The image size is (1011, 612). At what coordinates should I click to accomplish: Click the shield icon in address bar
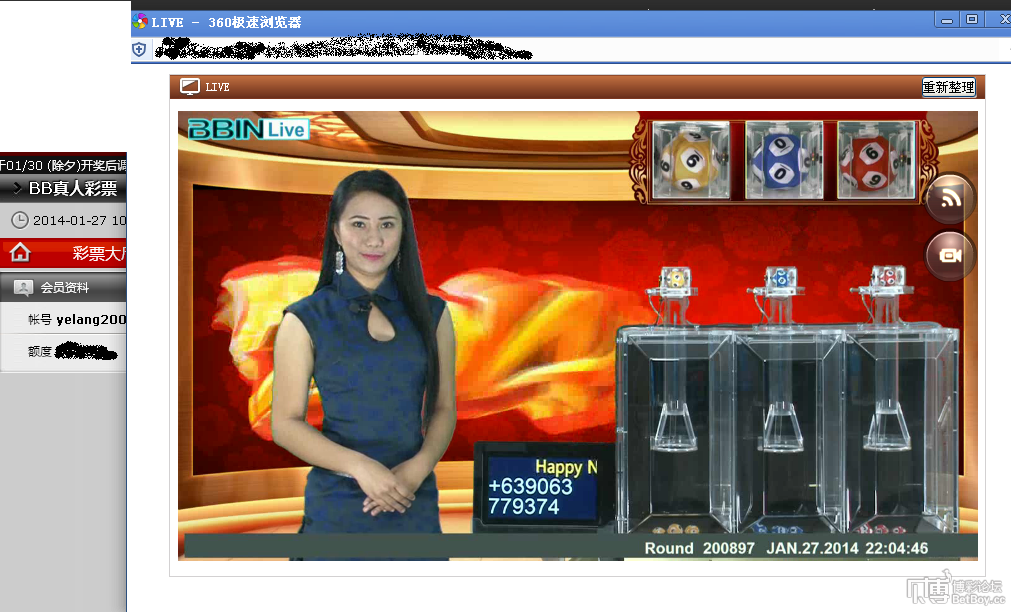click(x=139, y=50)
